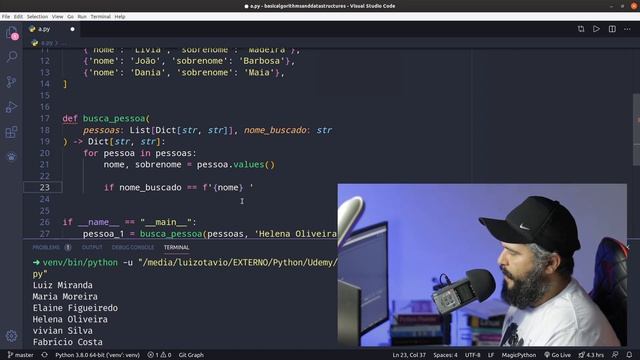This screenshot has height=360, width=640.
Task: Click the busca_pessoa function name on line 17
Action: click(x=114, y=118)
